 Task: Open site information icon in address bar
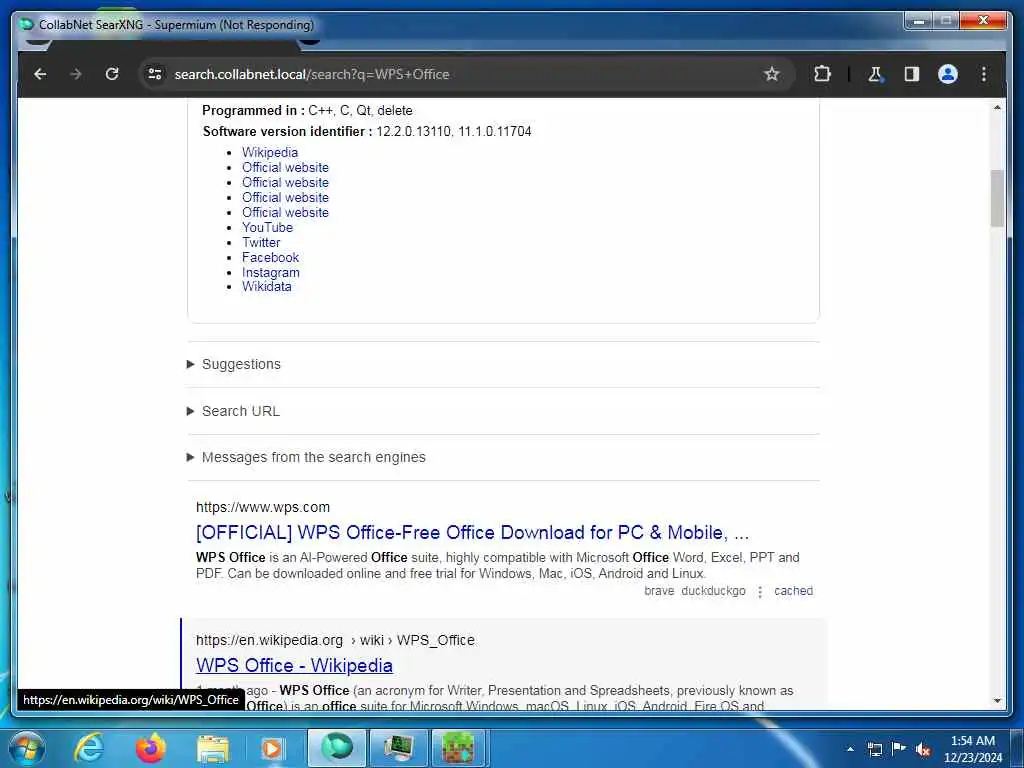click(155, 74)
